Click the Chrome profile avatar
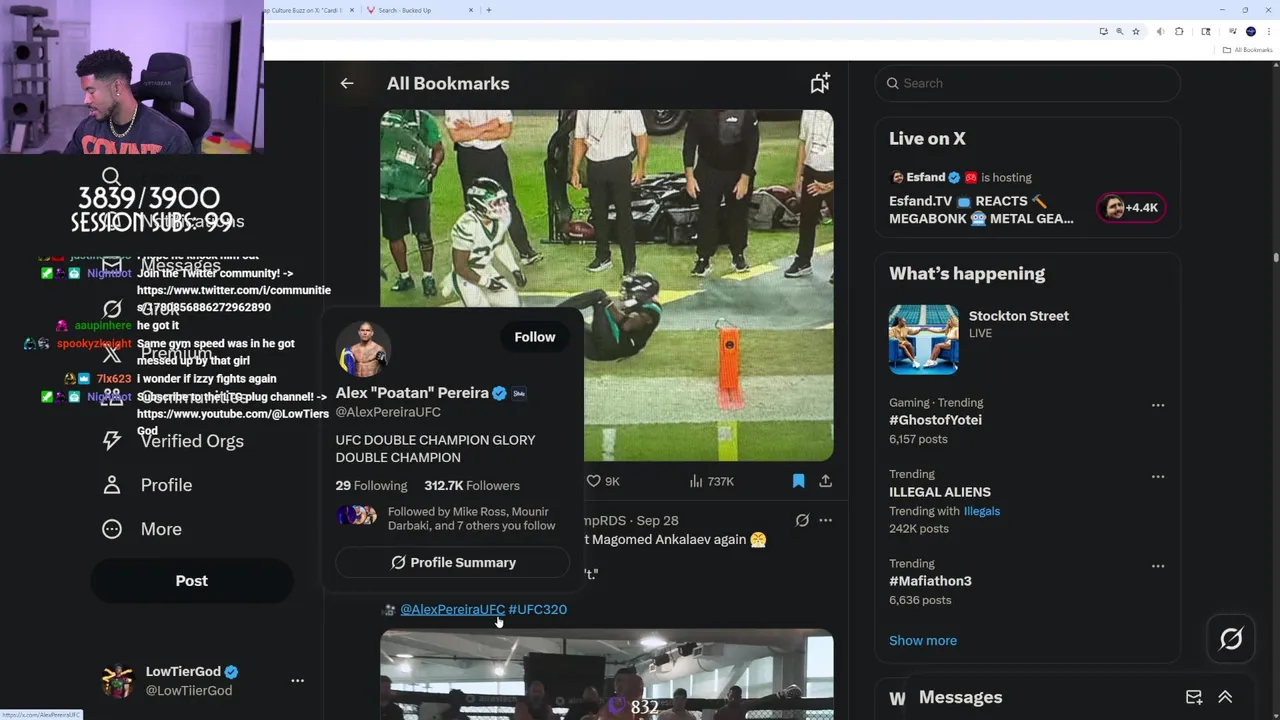 click(x=1251, y=32)
